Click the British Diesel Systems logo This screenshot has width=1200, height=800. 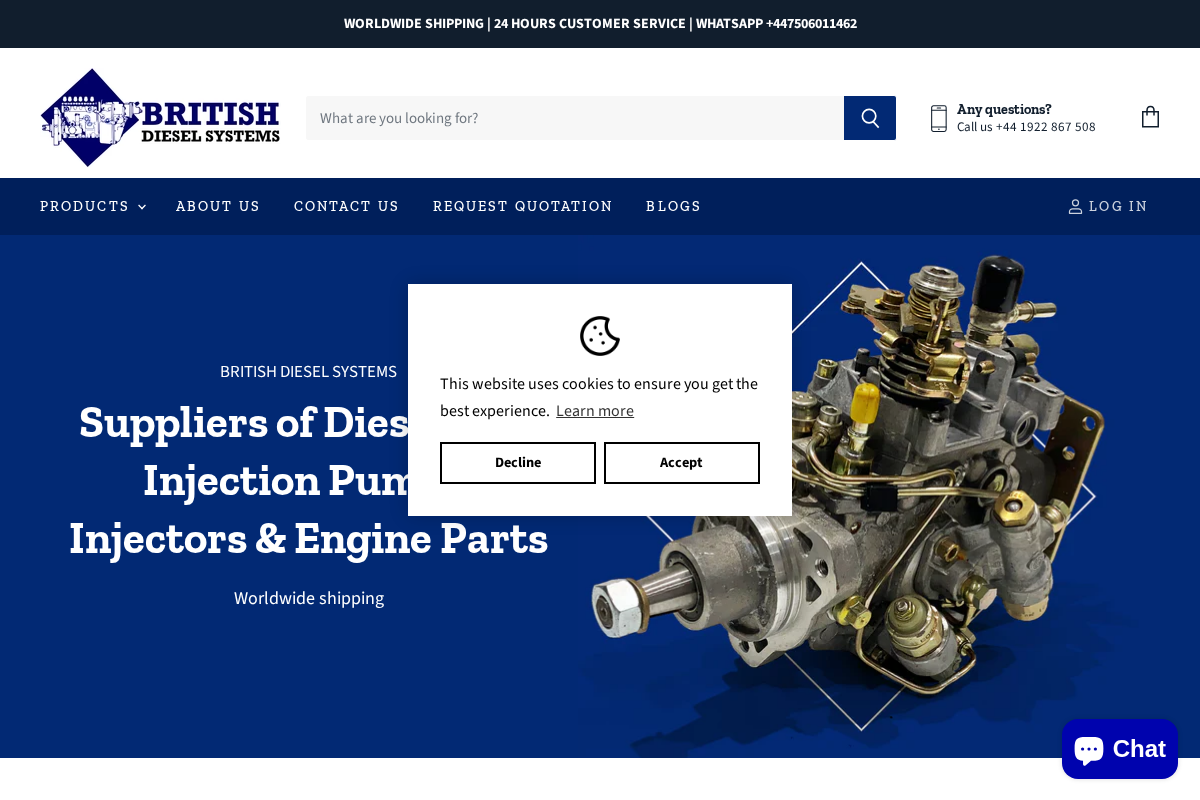point(160,117)
